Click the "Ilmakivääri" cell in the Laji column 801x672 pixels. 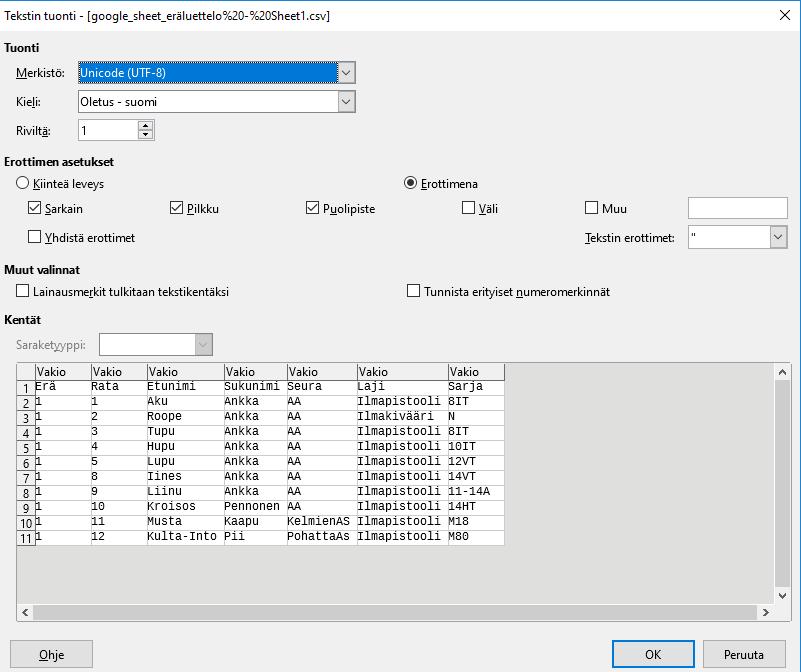[403, 417]
